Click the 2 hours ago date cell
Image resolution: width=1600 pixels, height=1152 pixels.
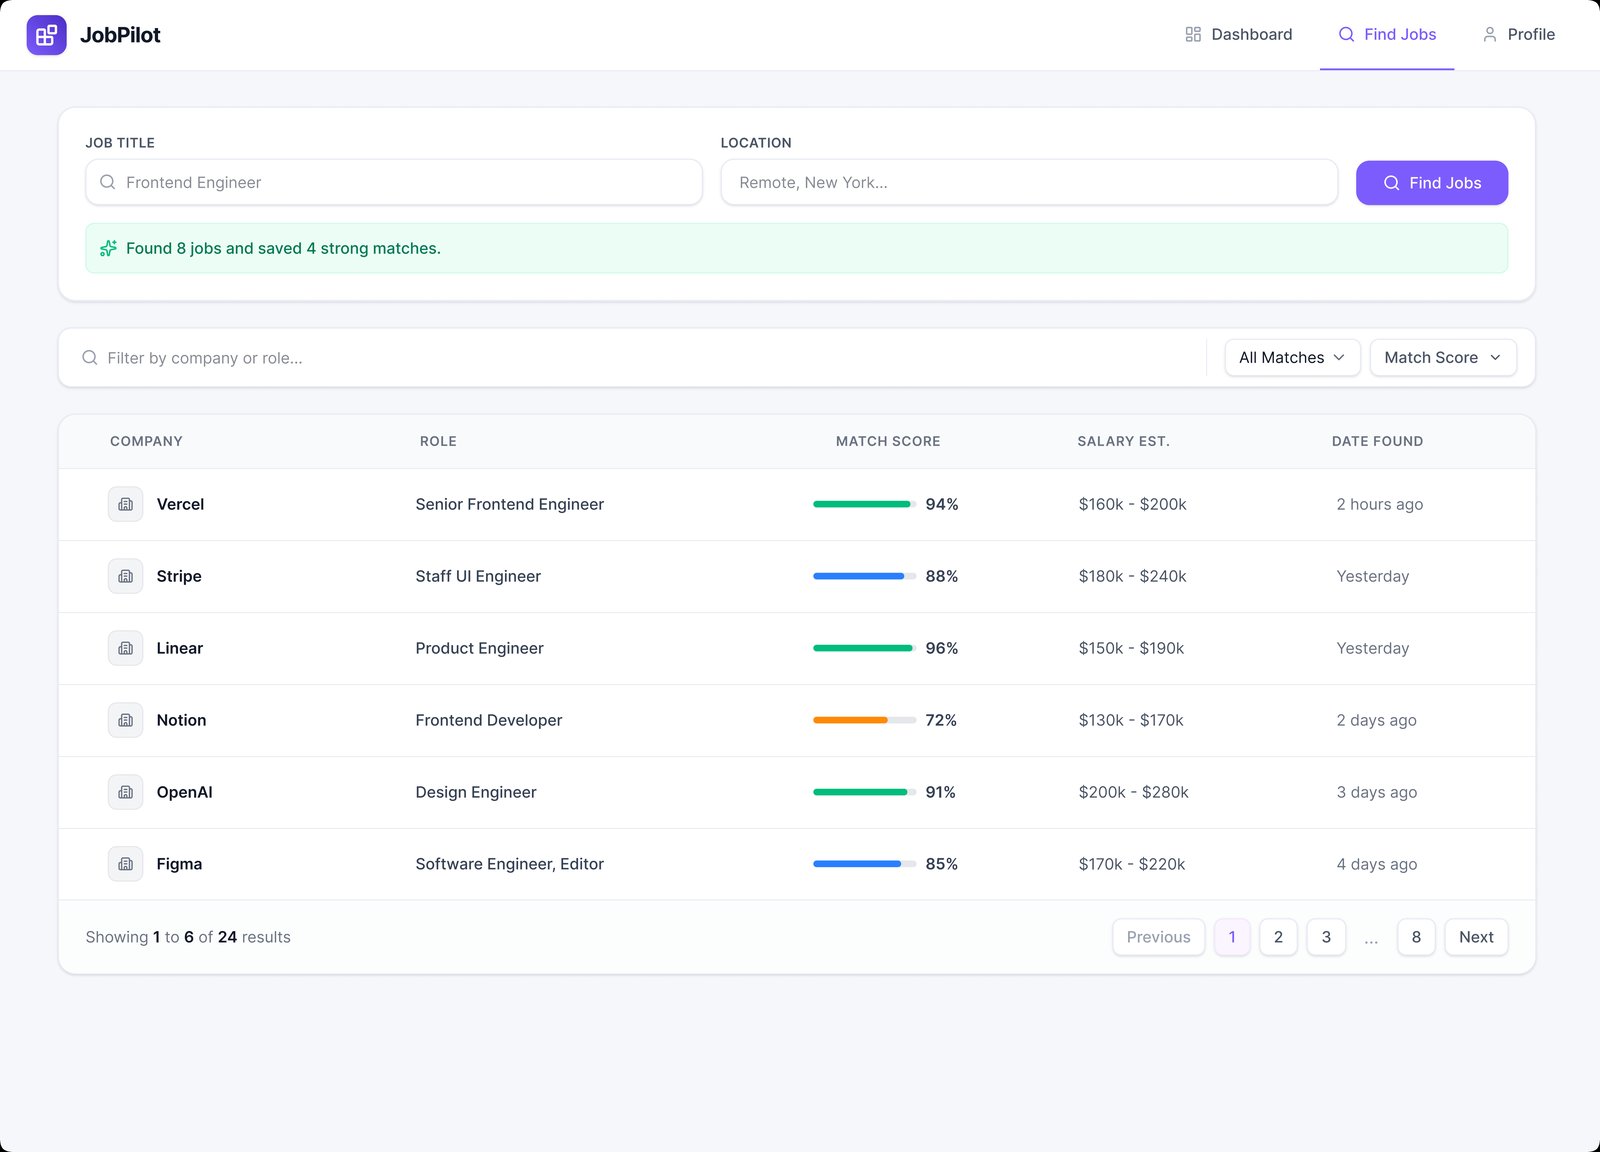point(1380,504)
